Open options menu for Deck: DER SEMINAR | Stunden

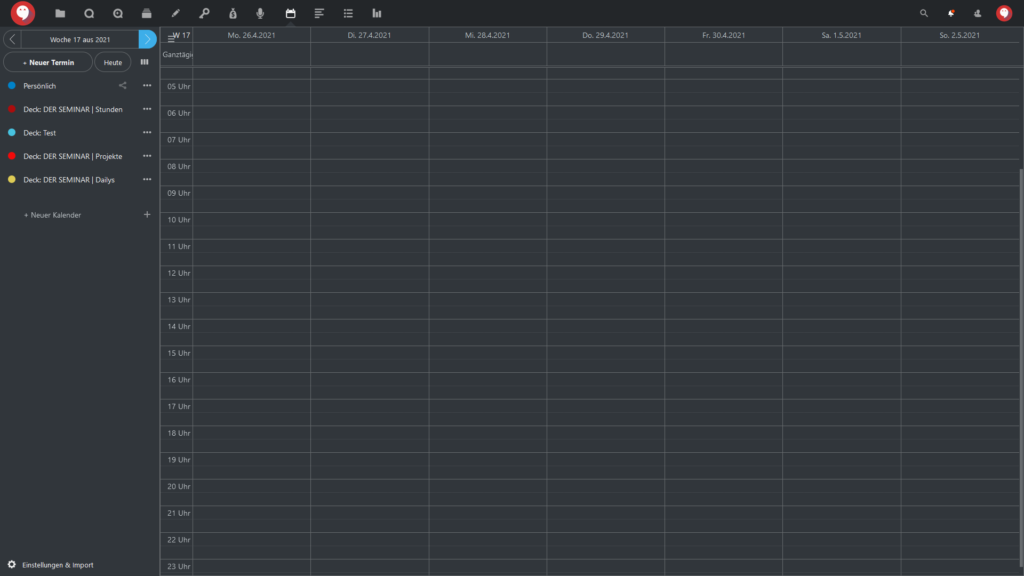pyautogui.click(x=147, y=109)
